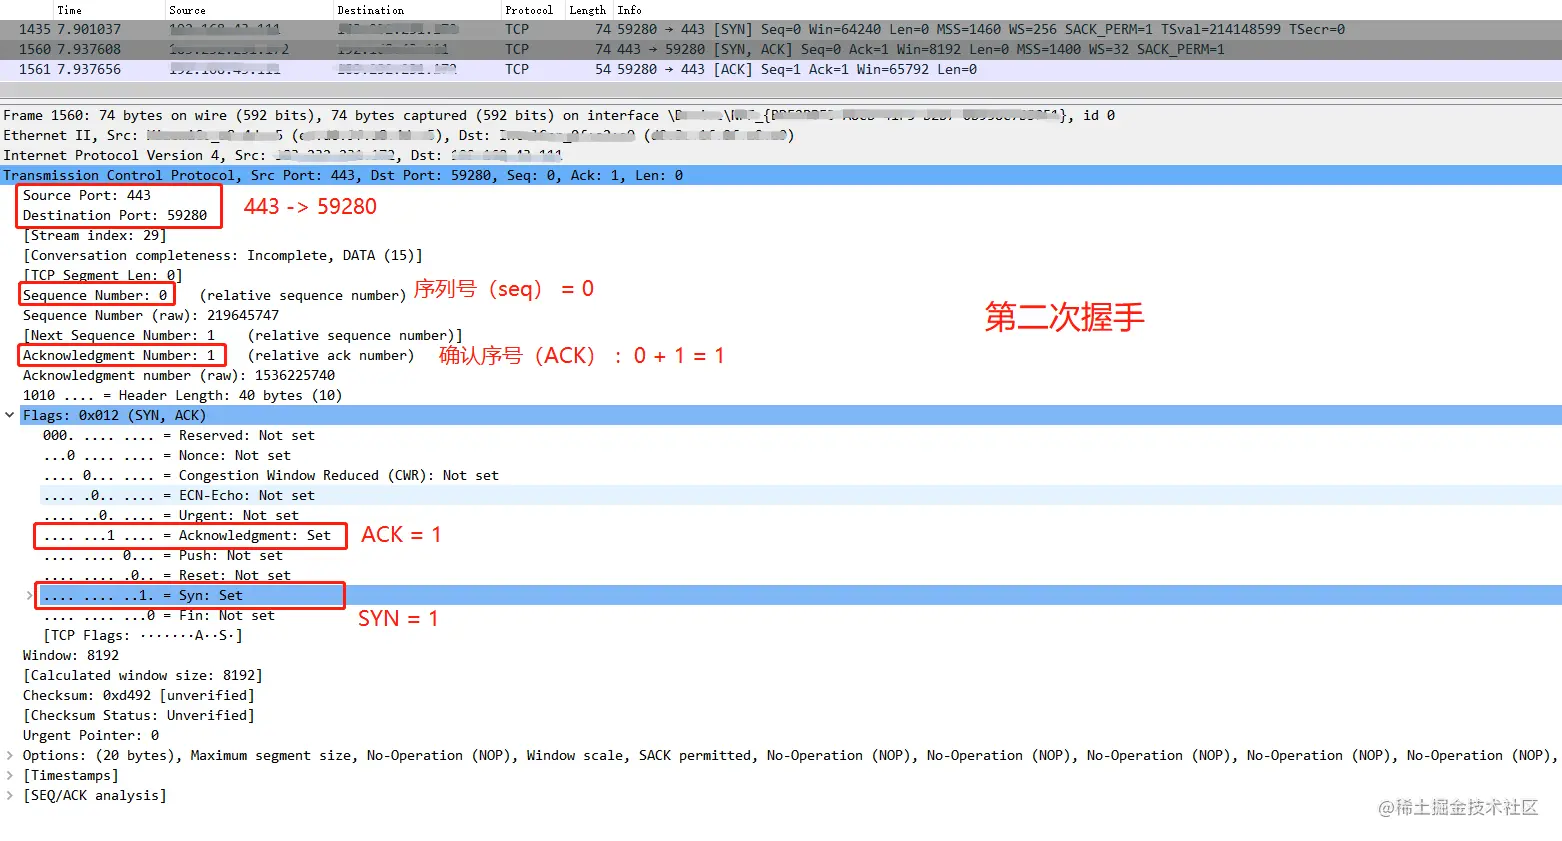Expand the [Timestamps] section

tap(10, 775)
